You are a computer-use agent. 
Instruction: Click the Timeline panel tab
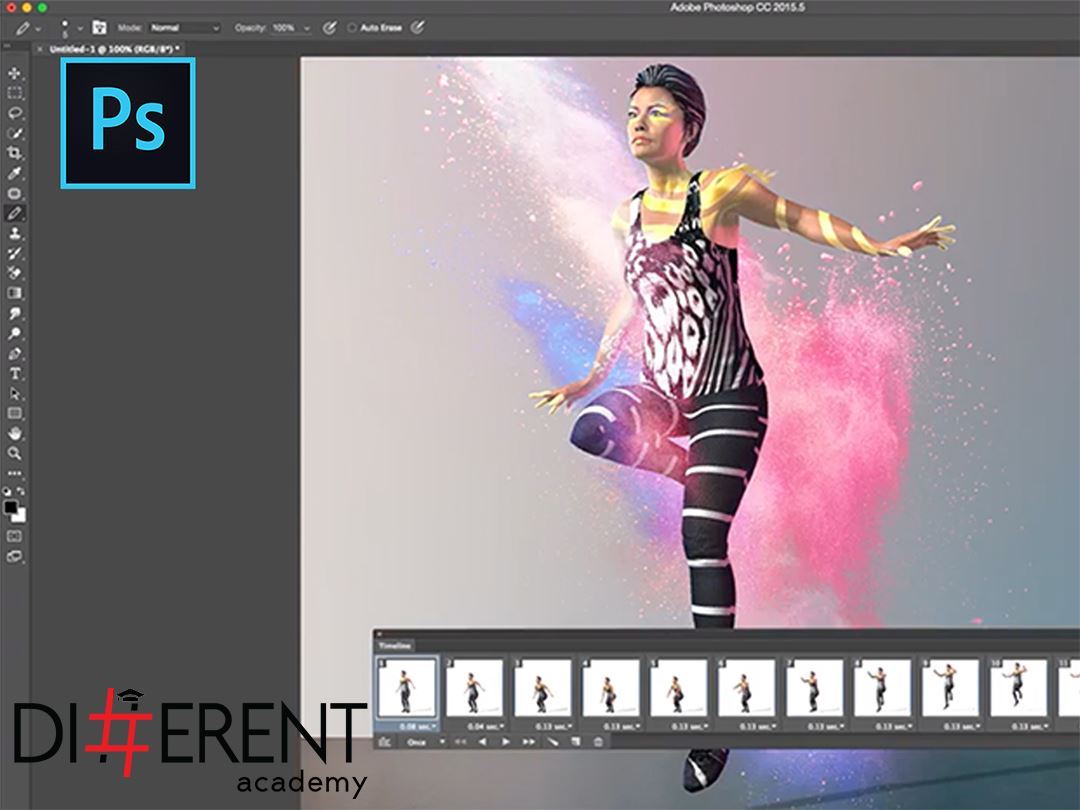pos(394,646)
